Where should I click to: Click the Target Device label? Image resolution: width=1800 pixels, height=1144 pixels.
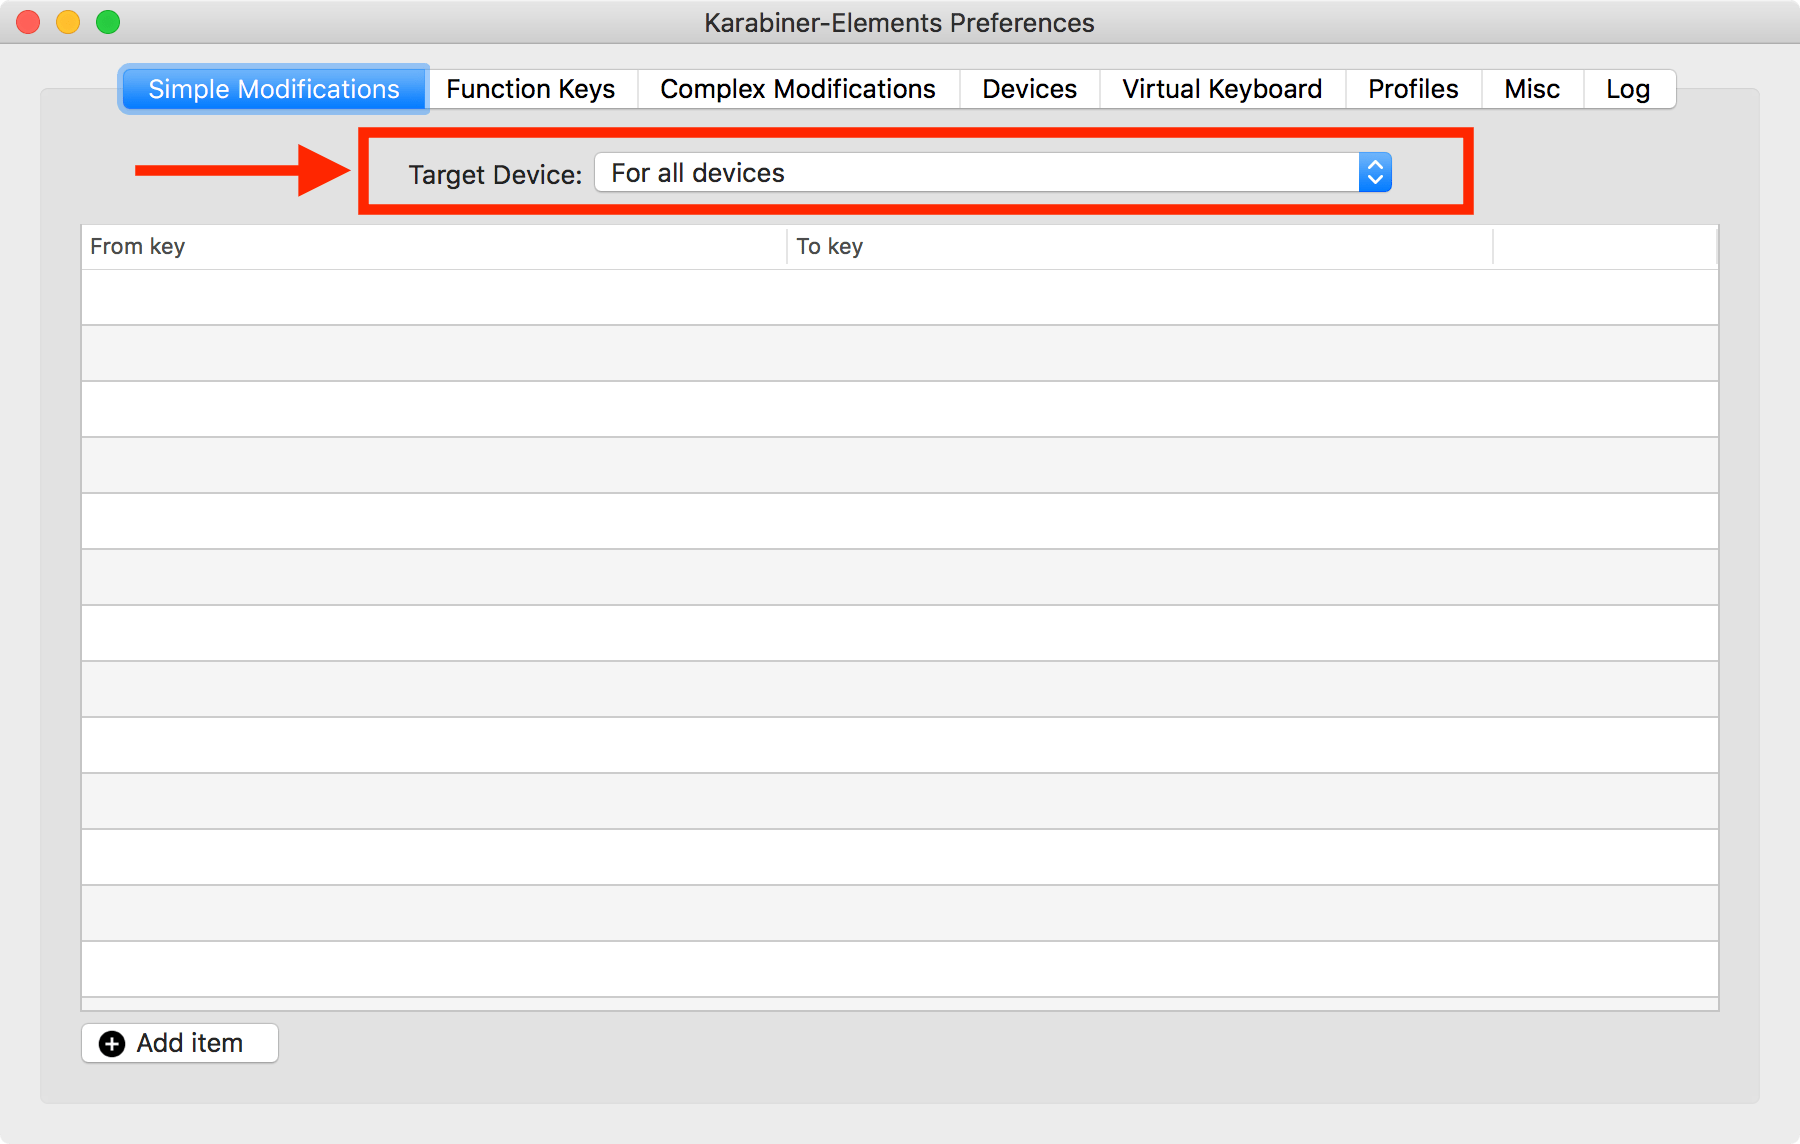click(495, 175)
